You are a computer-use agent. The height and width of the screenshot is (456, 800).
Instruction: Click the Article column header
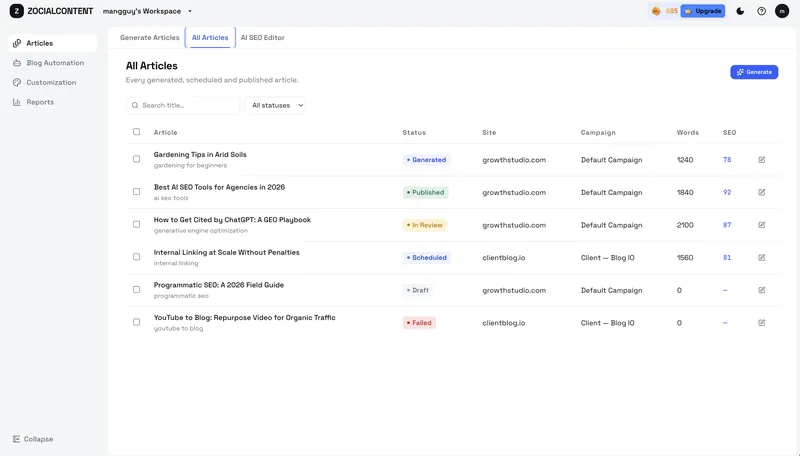tap(165, 133)
